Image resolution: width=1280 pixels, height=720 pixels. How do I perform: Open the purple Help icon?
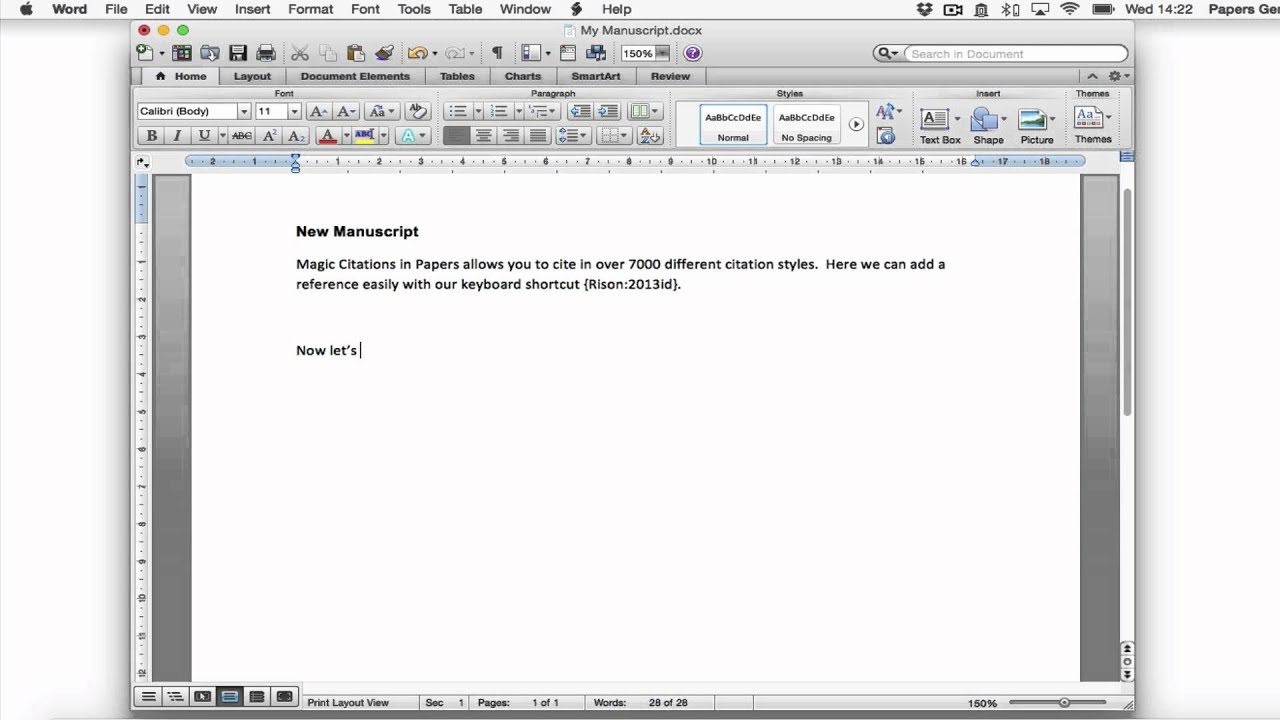[693, 53]
